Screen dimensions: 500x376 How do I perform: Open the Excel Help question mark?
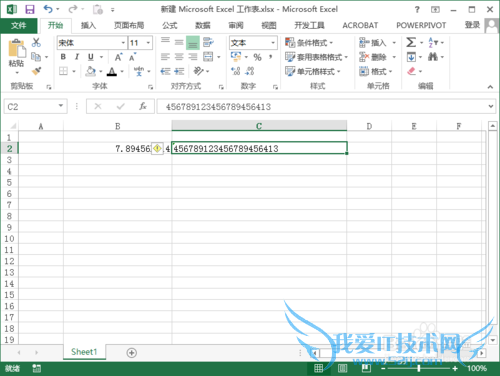pyautogui.click(x=417, y=10)
